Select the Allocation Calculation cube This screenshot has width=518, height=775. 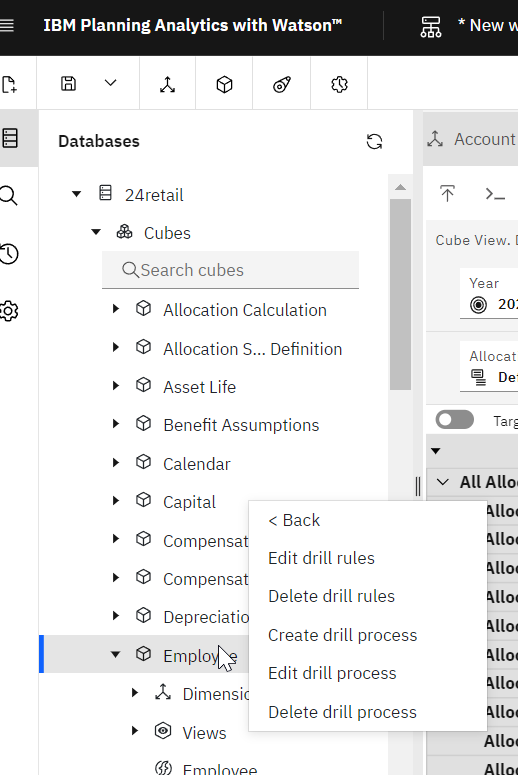click(x=245, y=310)
